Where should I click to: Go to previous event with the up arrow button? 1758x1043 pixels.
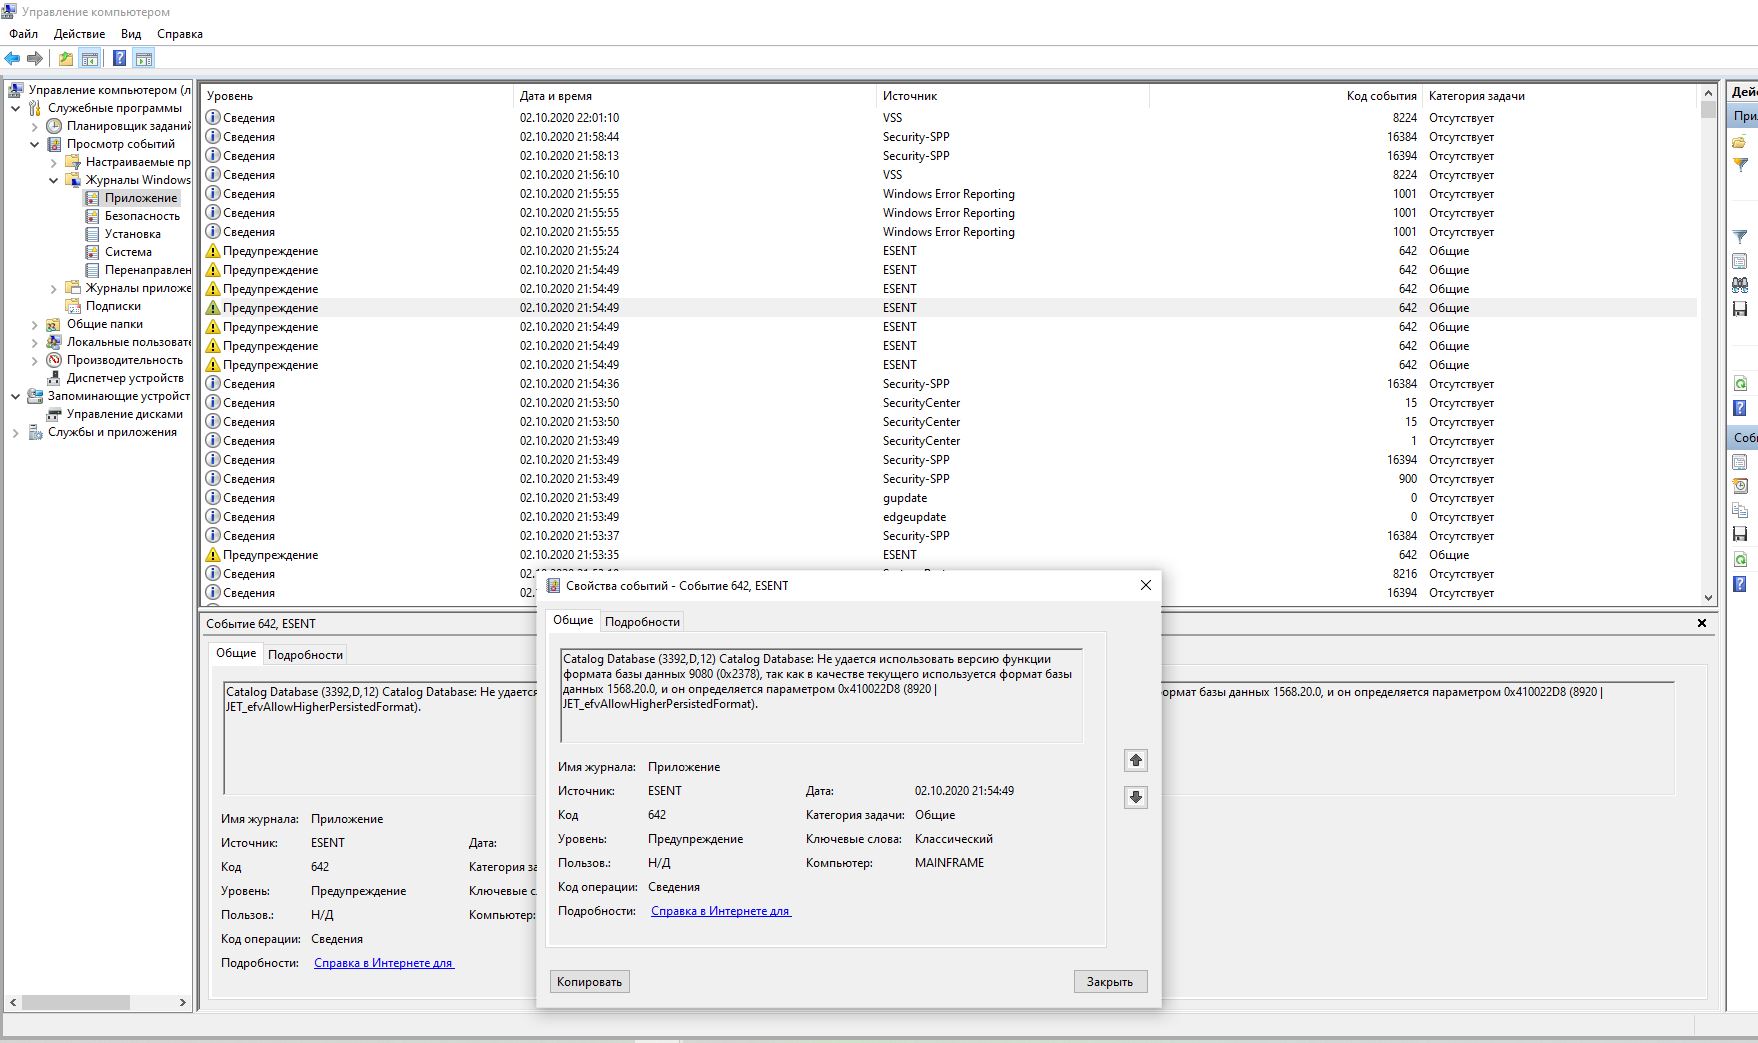pos(1136,760)
